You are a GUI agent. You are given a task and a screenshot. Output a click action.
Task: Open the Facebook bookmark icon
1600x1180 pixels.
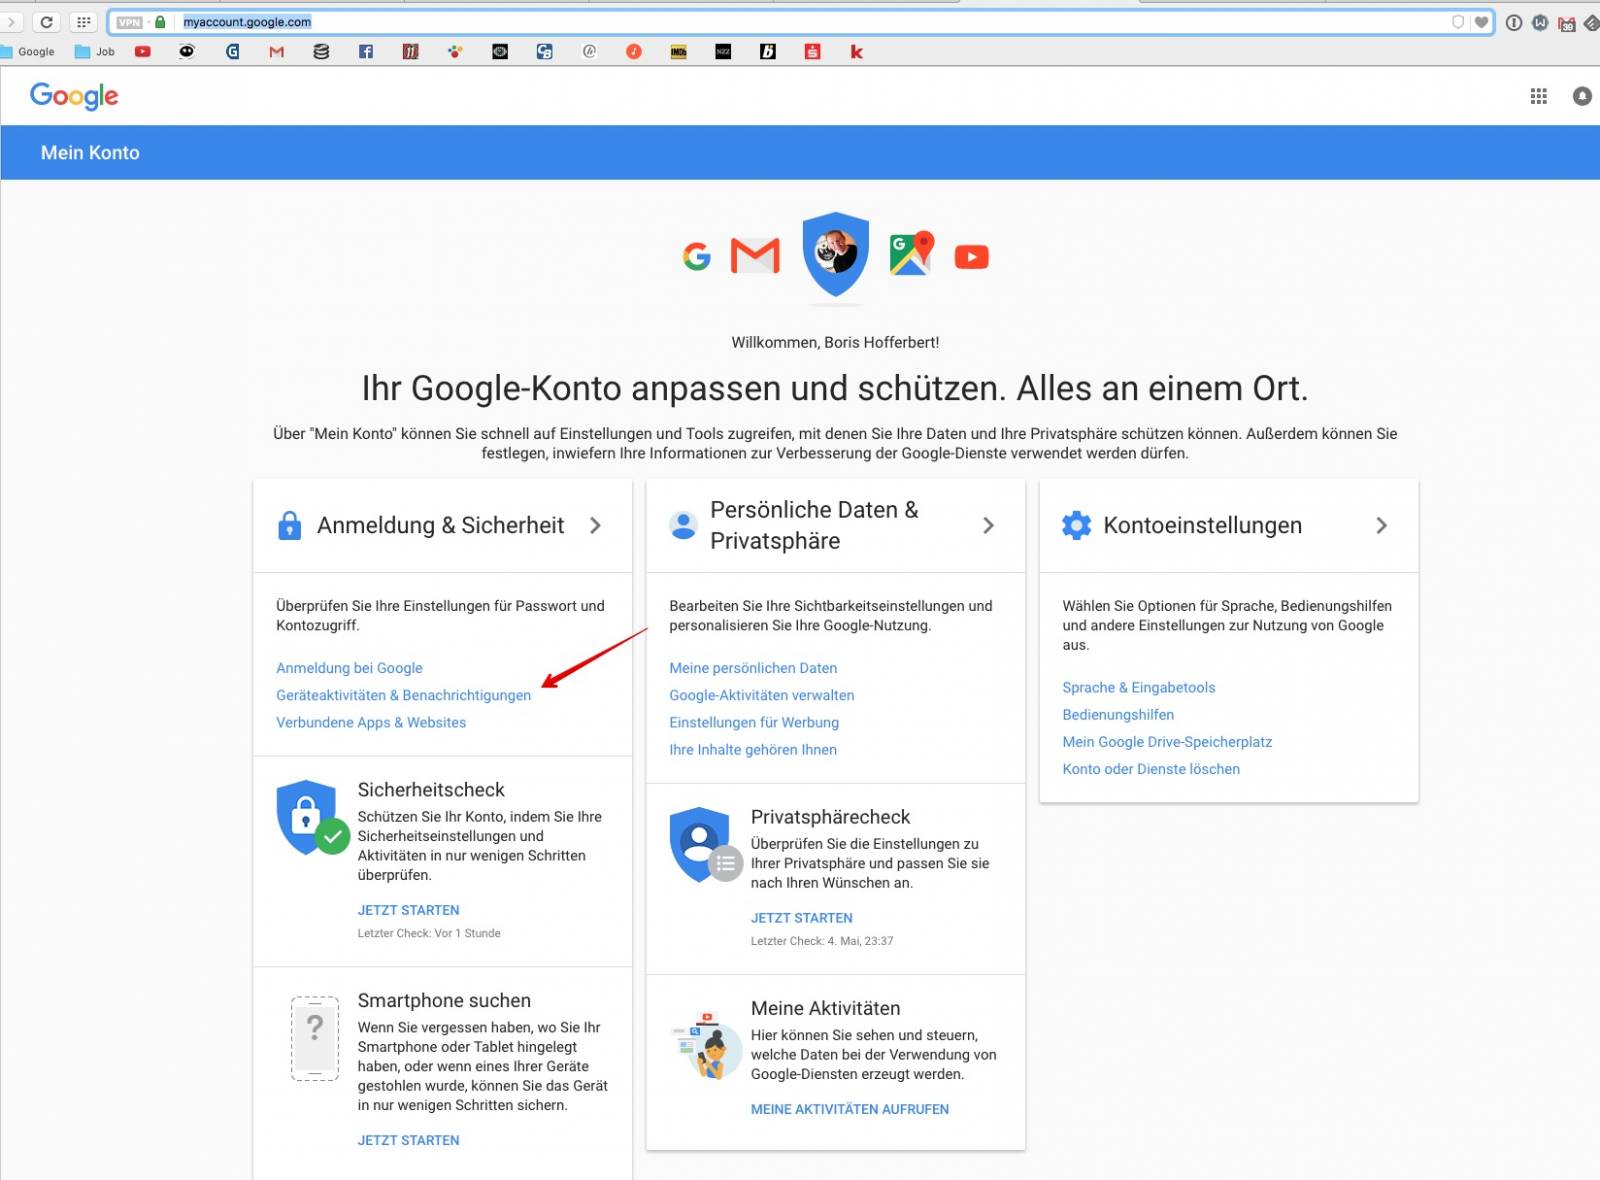[x=366, y=52]
